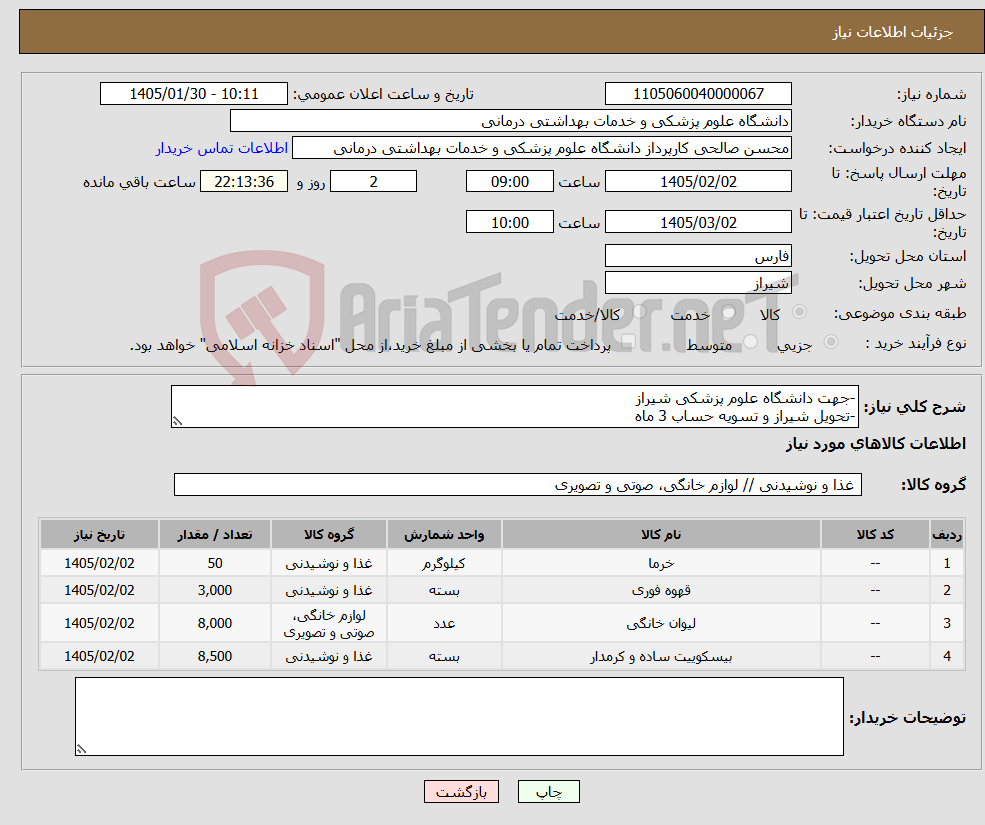The height and width of the screenshot is (825, 985).
Task: Click the resize handle of buyer notes box
Action: (81, 749)
